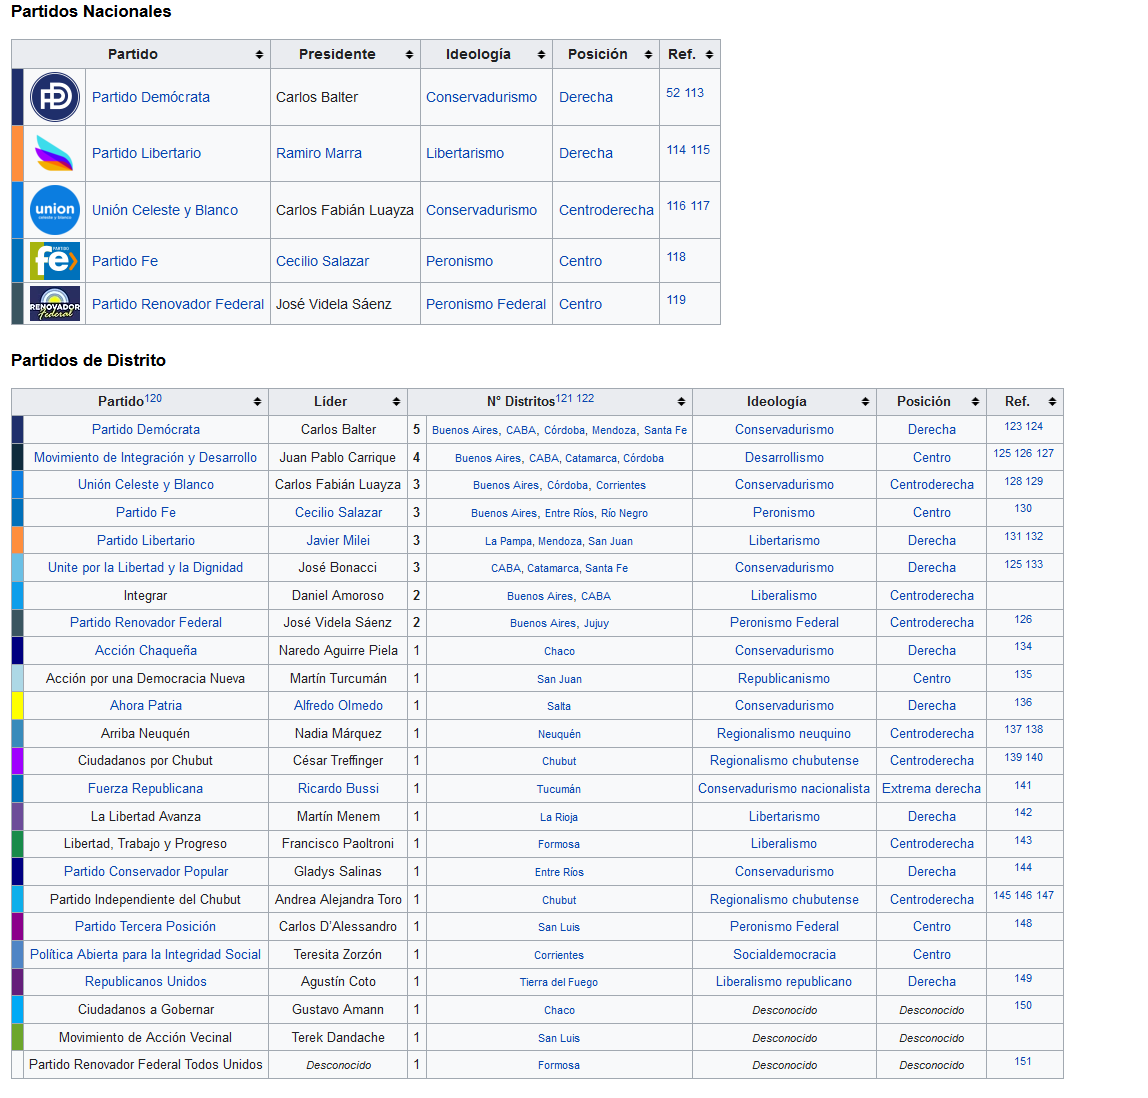1148x1098 pixels.
Task: Click the Partido Libertario logo image
Action: [x=54, y=153]
